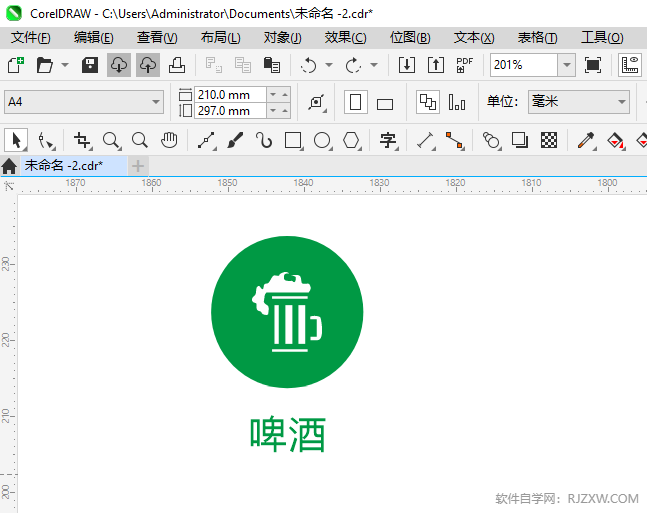Expand the Open recent dropdown arrow
The width and height of the screenshot is (647, 513).
[x=65, y=65]
